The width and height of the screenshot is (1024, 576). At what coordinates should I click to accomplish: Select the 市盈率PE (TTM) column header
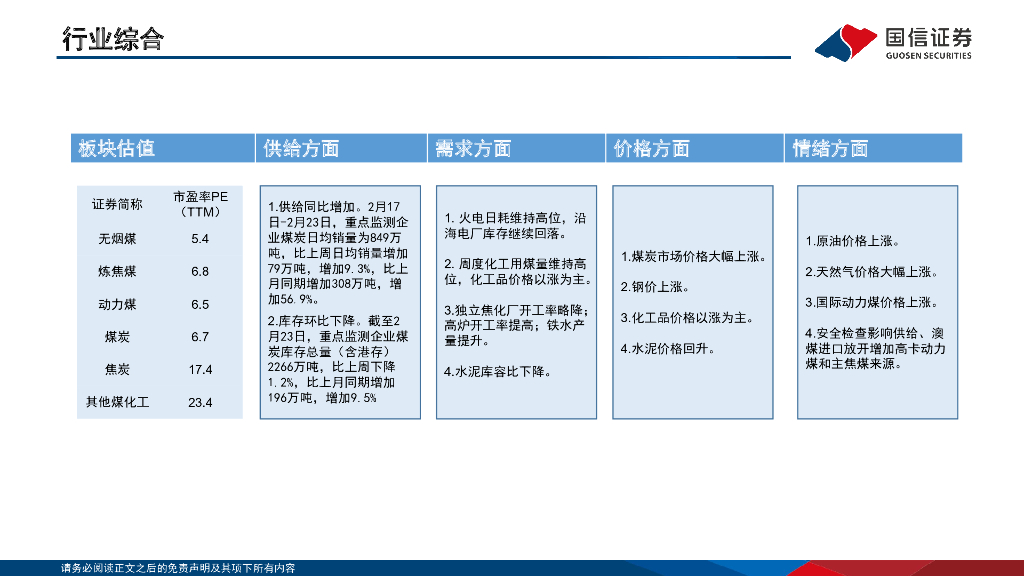(200, 204)
